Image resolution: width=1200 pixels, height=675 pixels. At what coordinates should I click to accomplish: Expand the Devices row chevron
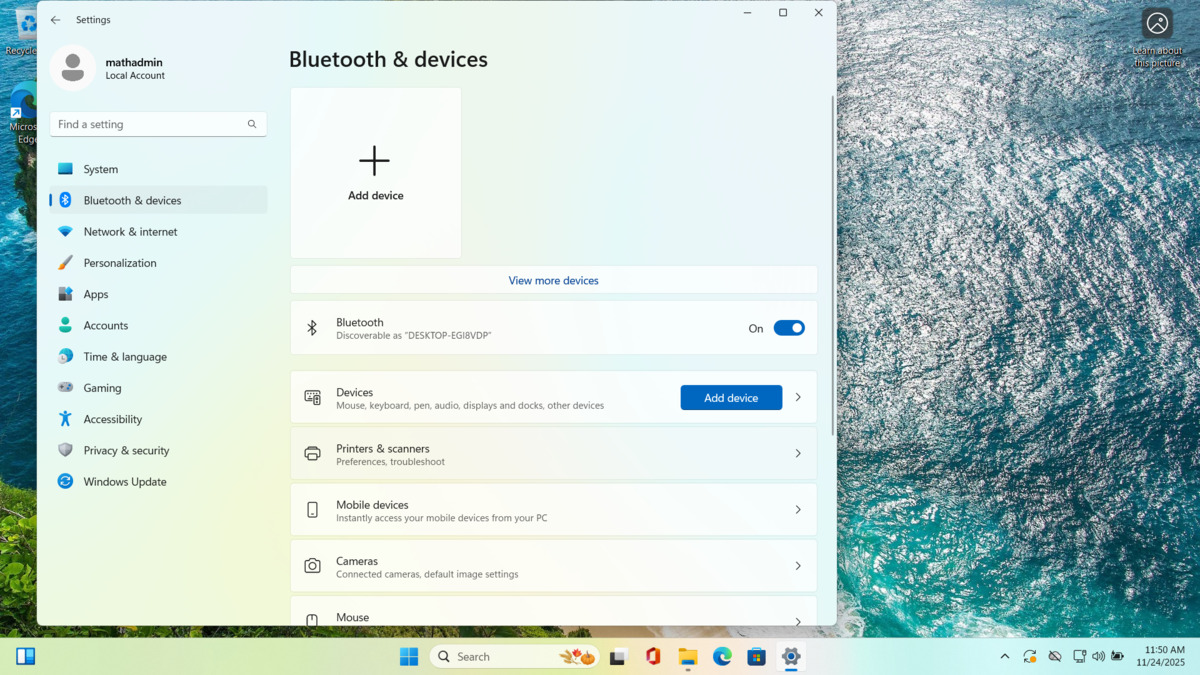(x=798, y=398)
